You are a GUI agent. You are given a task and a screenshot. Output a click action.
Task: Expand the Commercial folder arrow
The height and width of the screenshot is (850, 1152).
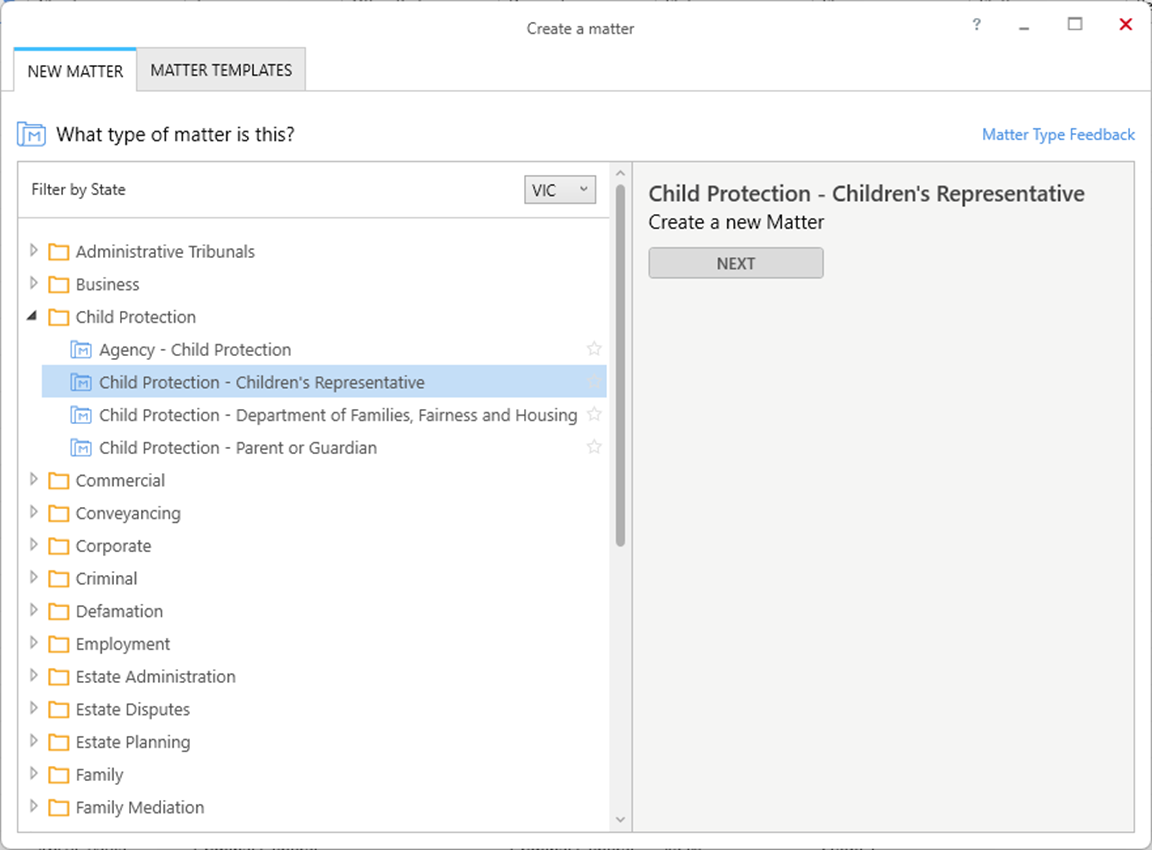pyautogui.click(x=33, y=480)
